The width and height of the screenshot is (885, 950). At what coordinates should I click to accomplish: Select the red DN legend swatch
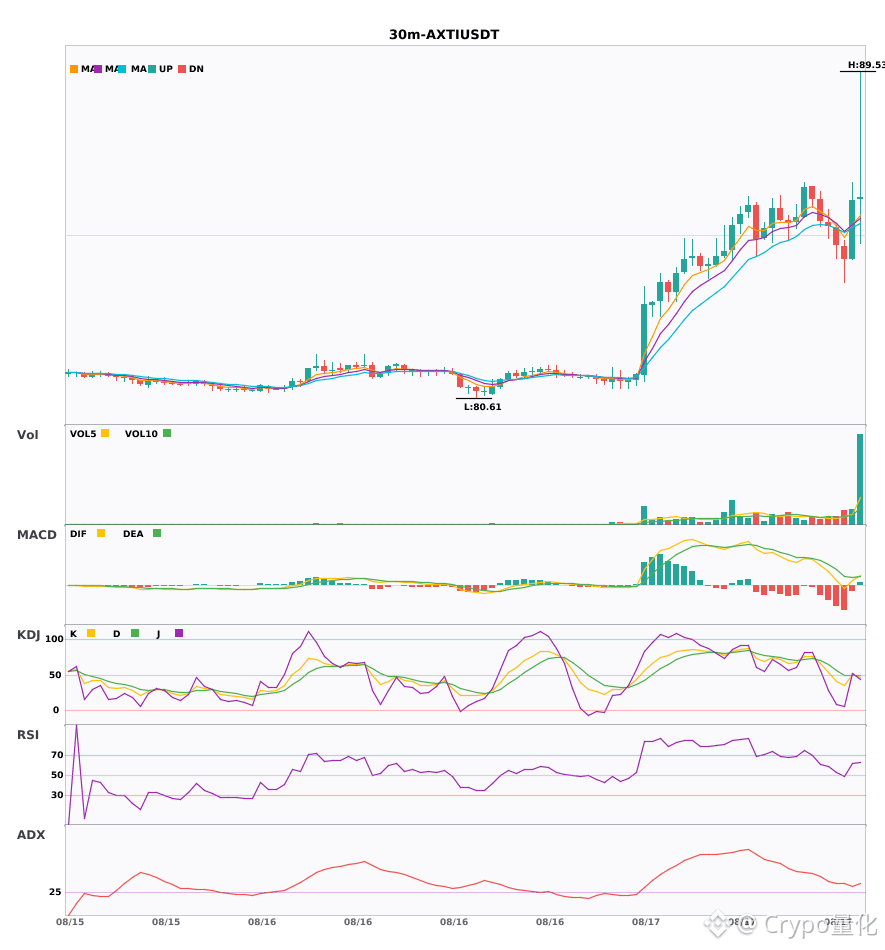pos(182,69)
